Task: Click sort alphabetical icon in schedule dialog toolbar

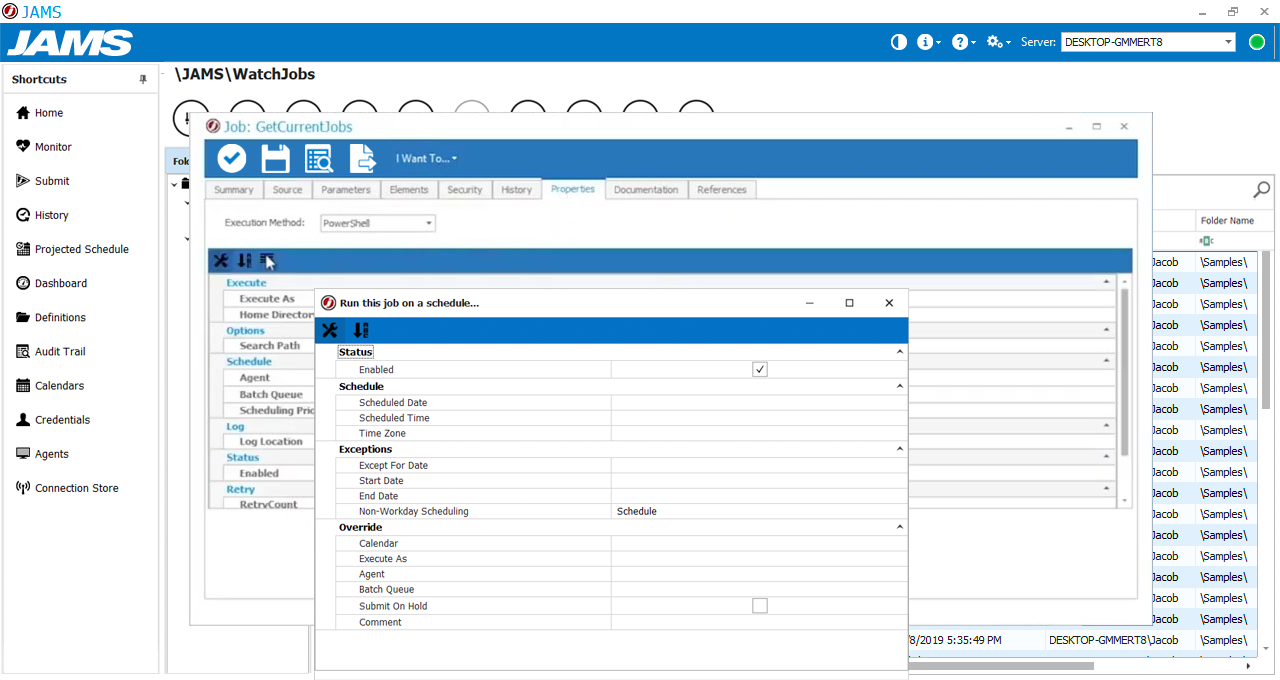Action: point(361,330)
